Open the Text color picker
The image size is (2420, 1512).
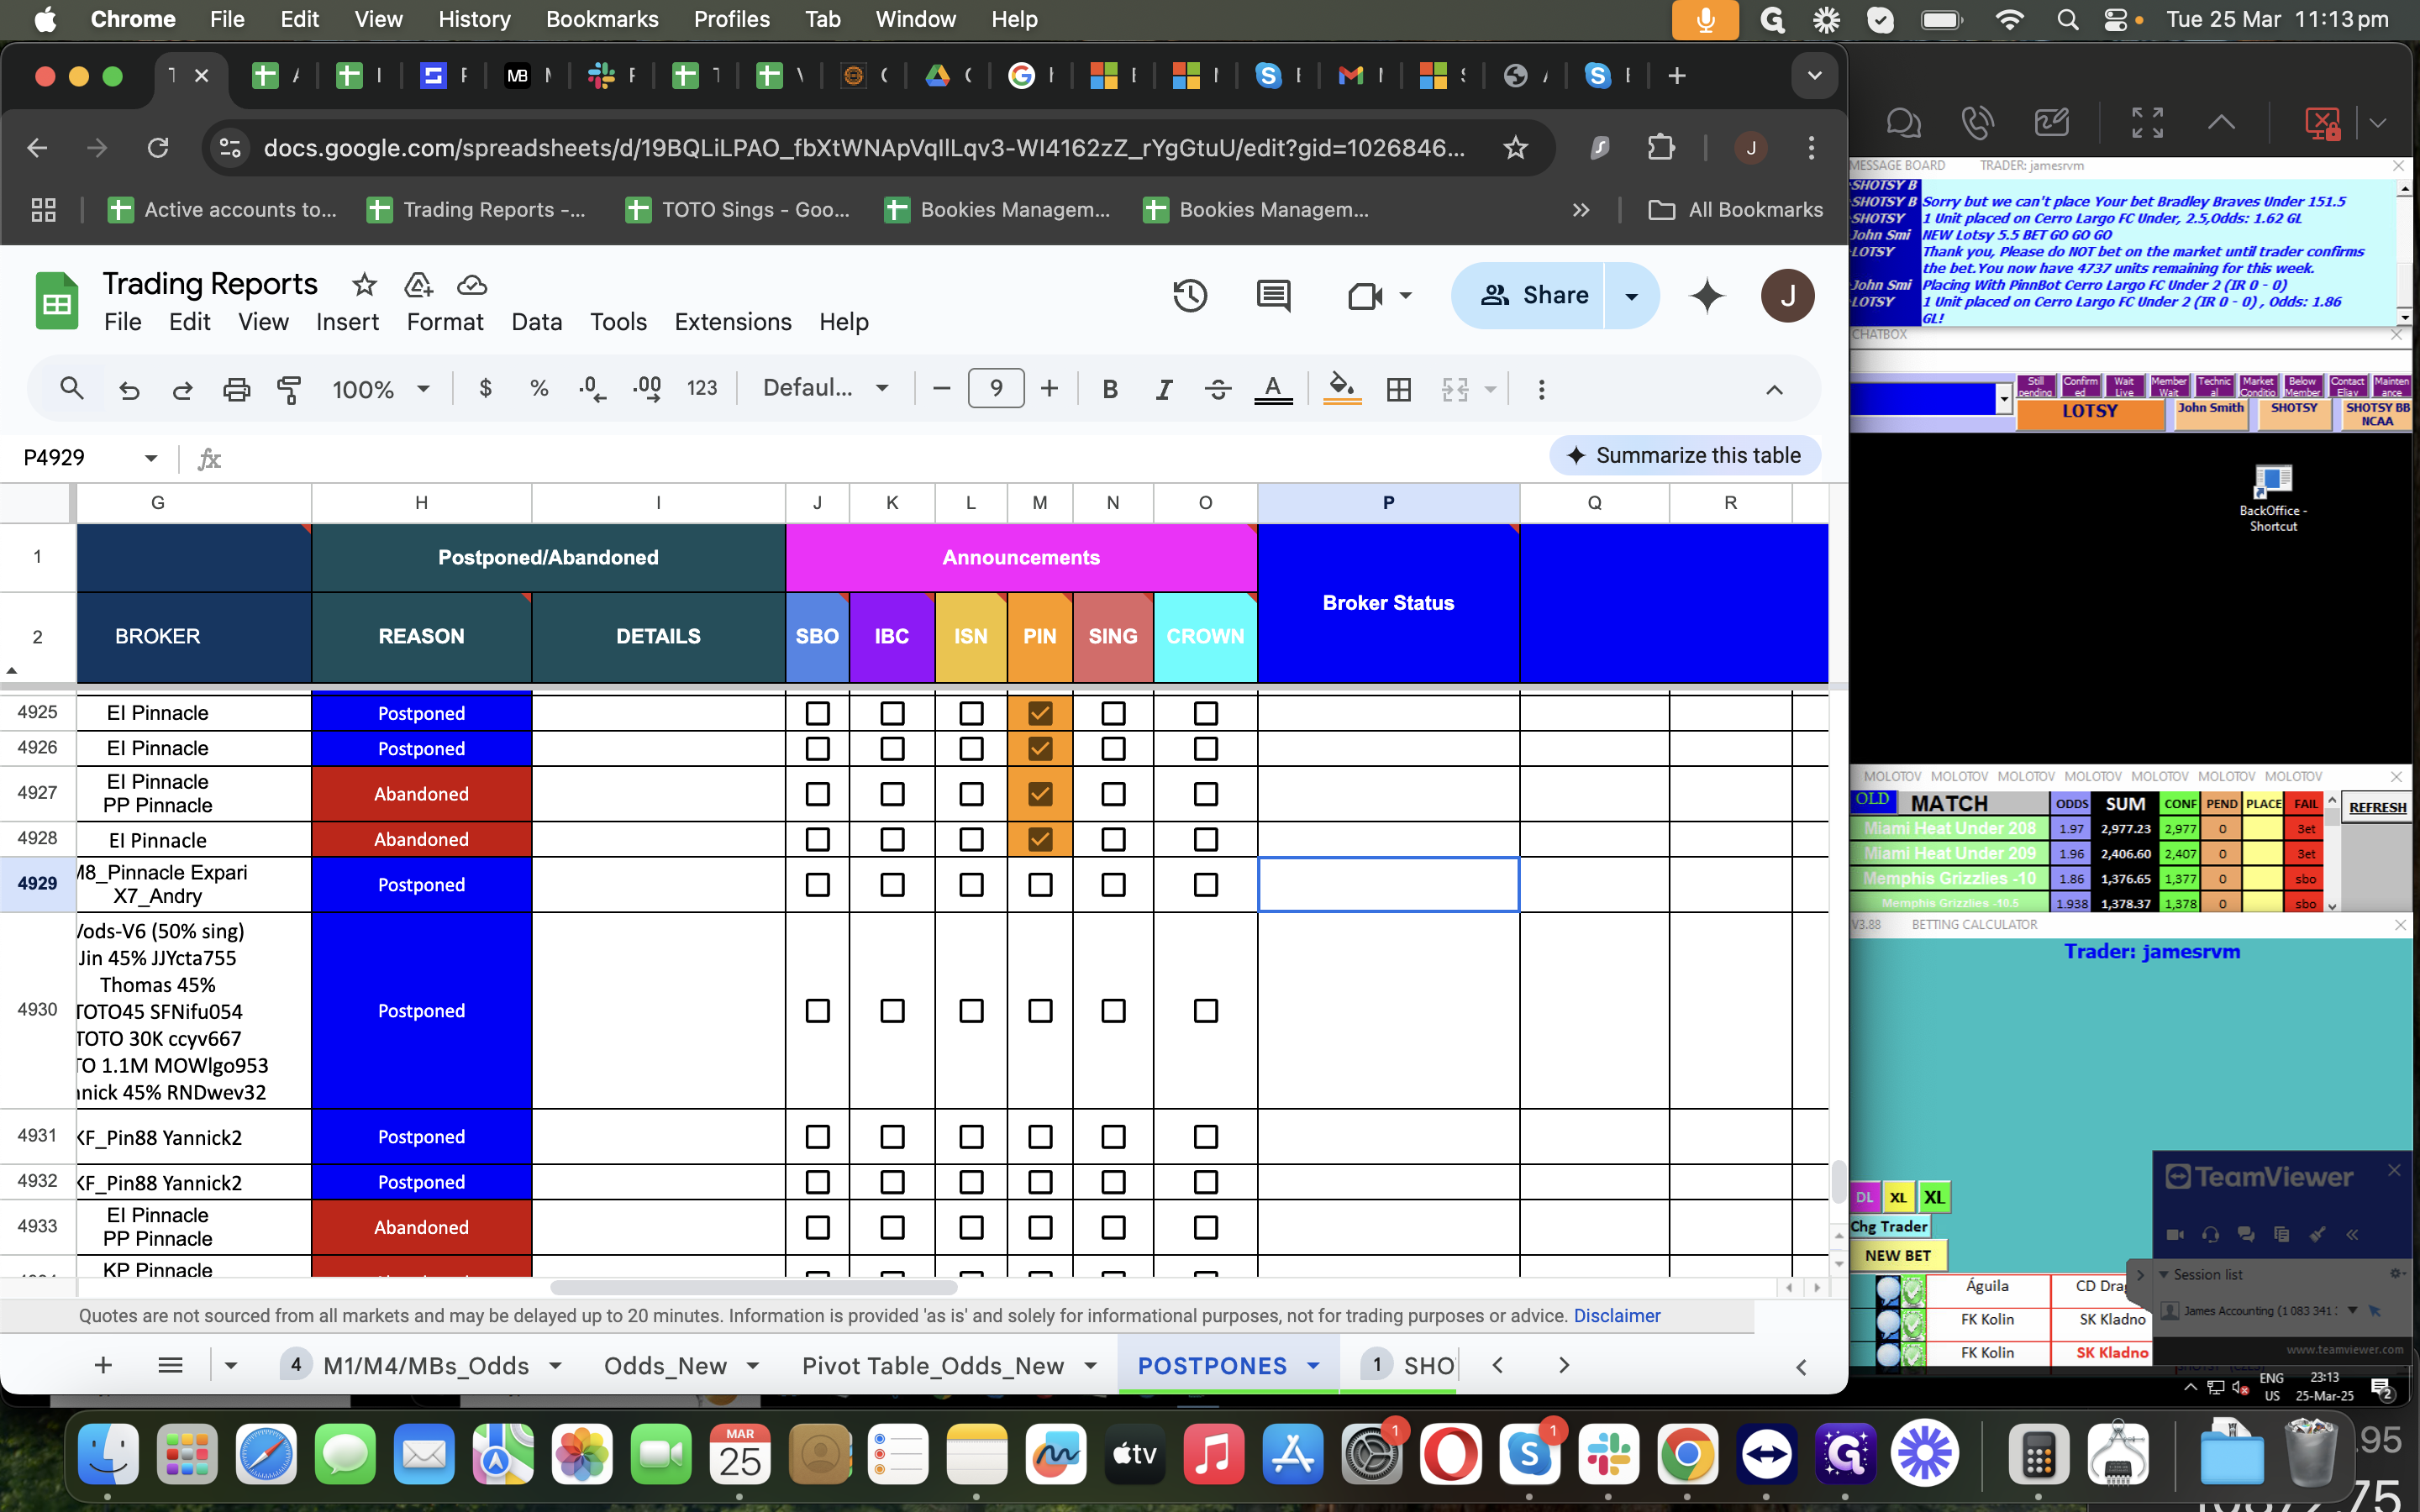tap(1273, 389)
